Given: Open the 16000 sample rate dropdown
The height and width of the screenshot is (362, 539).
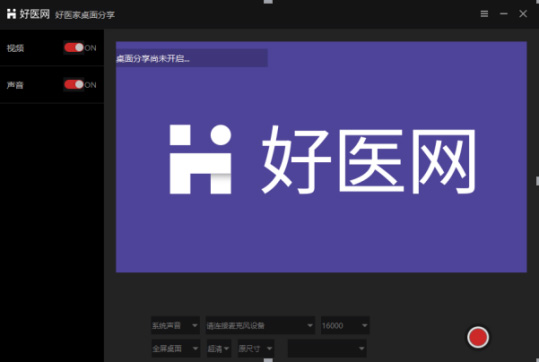Looking at the screenshot, I should (x=345, y=325).
